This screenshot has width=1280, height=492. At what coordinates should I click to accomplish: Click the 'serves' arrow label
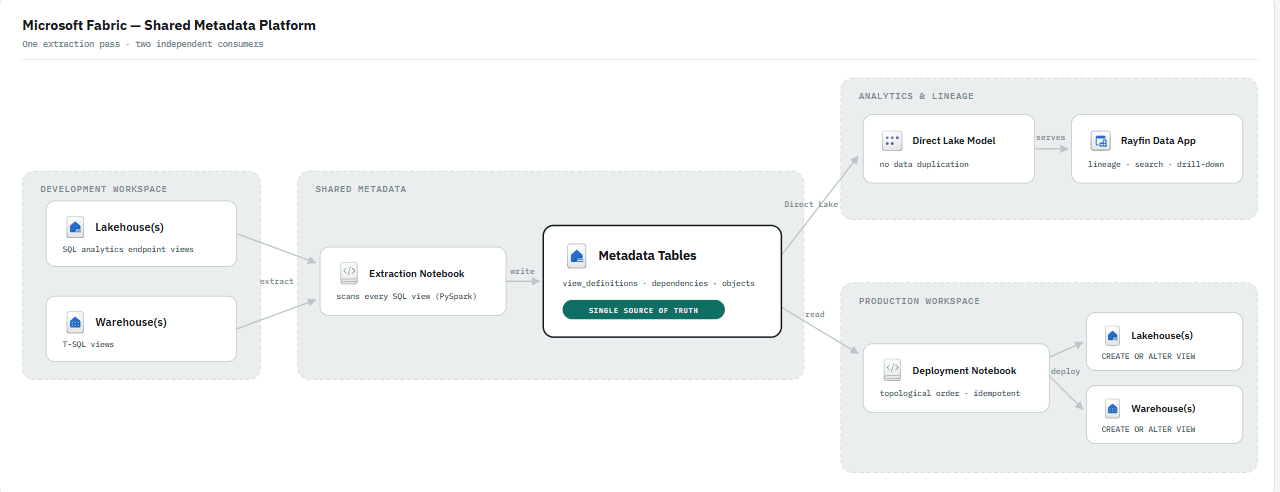coord(1050,137)
